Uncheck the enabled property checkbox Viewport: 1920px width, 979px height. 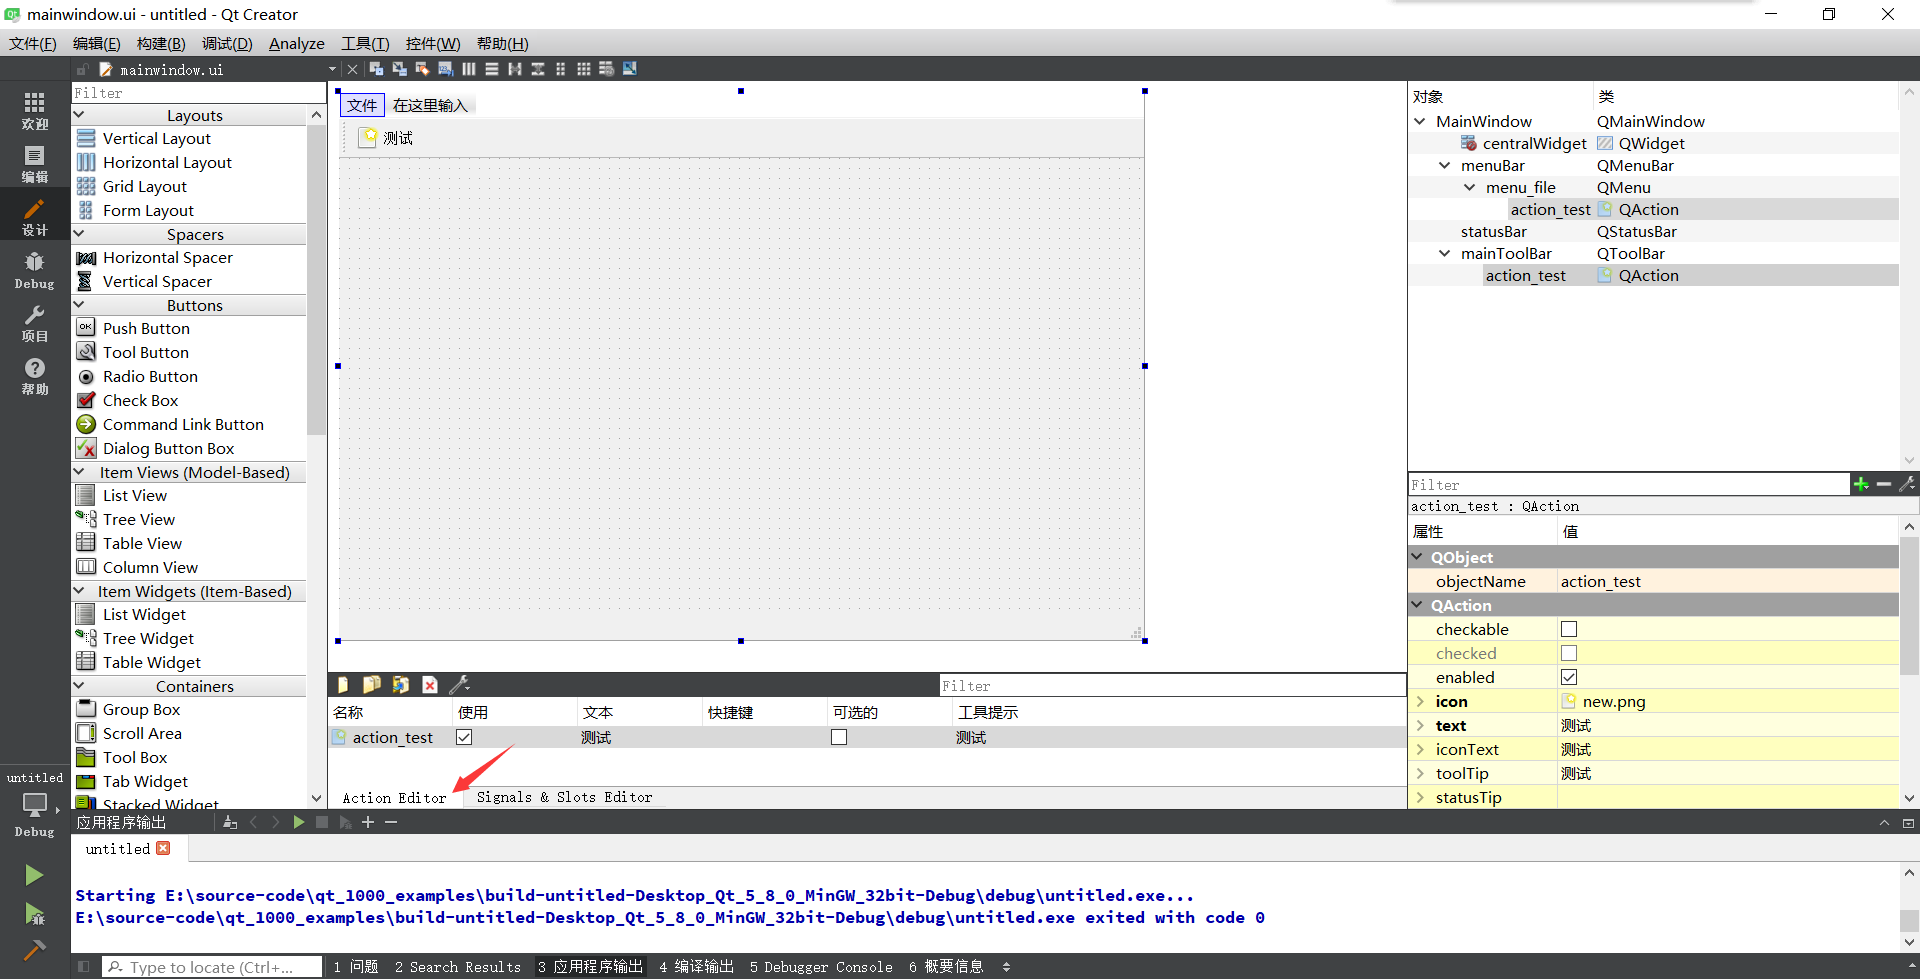pyautogui.click(x=1569, y=677)
